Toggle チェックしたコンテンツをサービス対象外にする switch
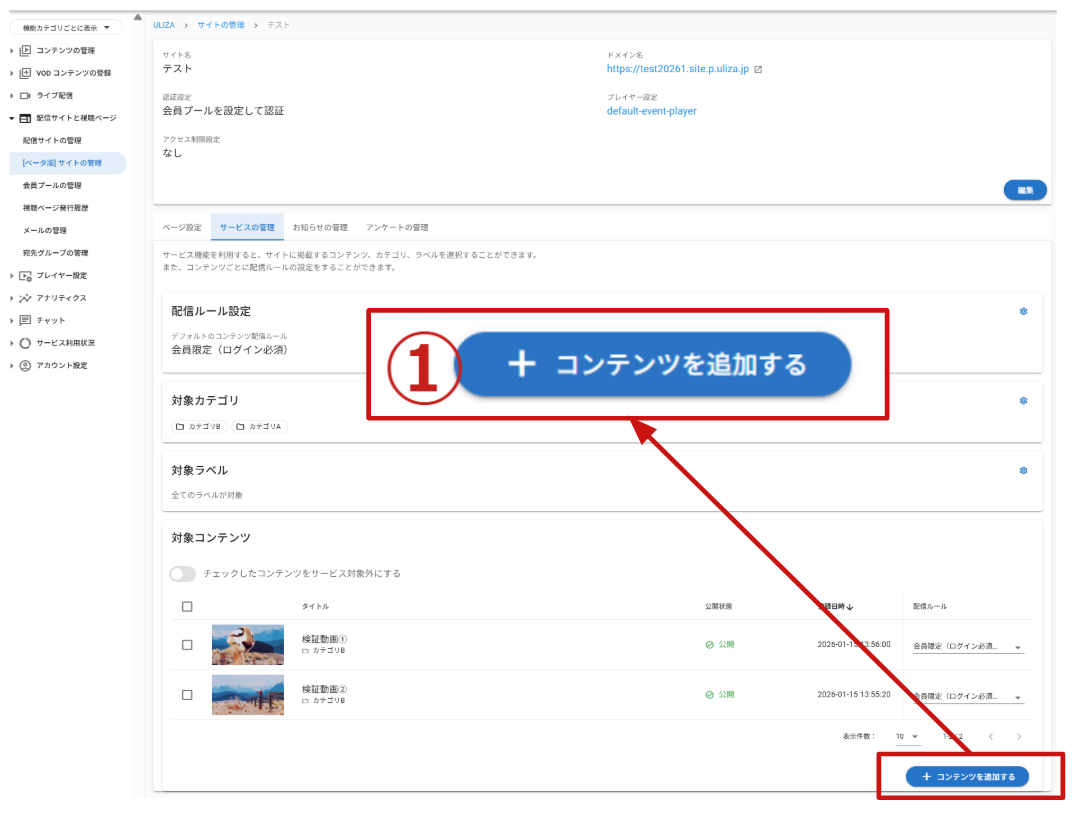 [182, 574]
